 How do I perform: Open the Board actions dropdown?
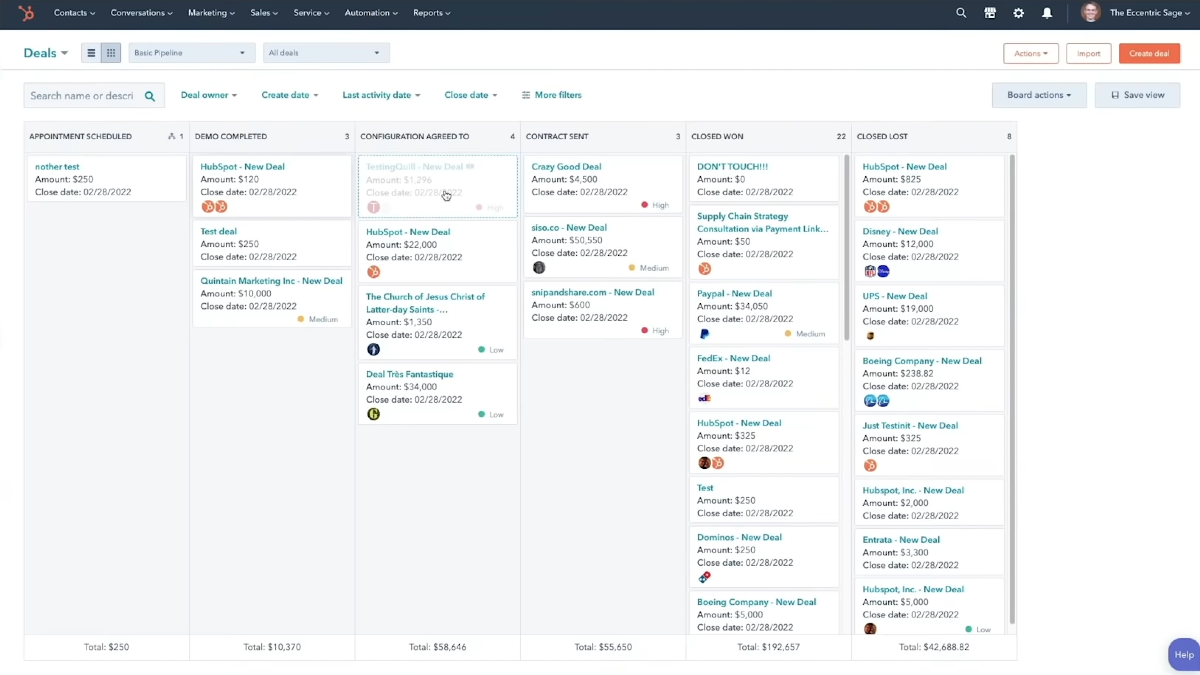tap(1039, 95)
